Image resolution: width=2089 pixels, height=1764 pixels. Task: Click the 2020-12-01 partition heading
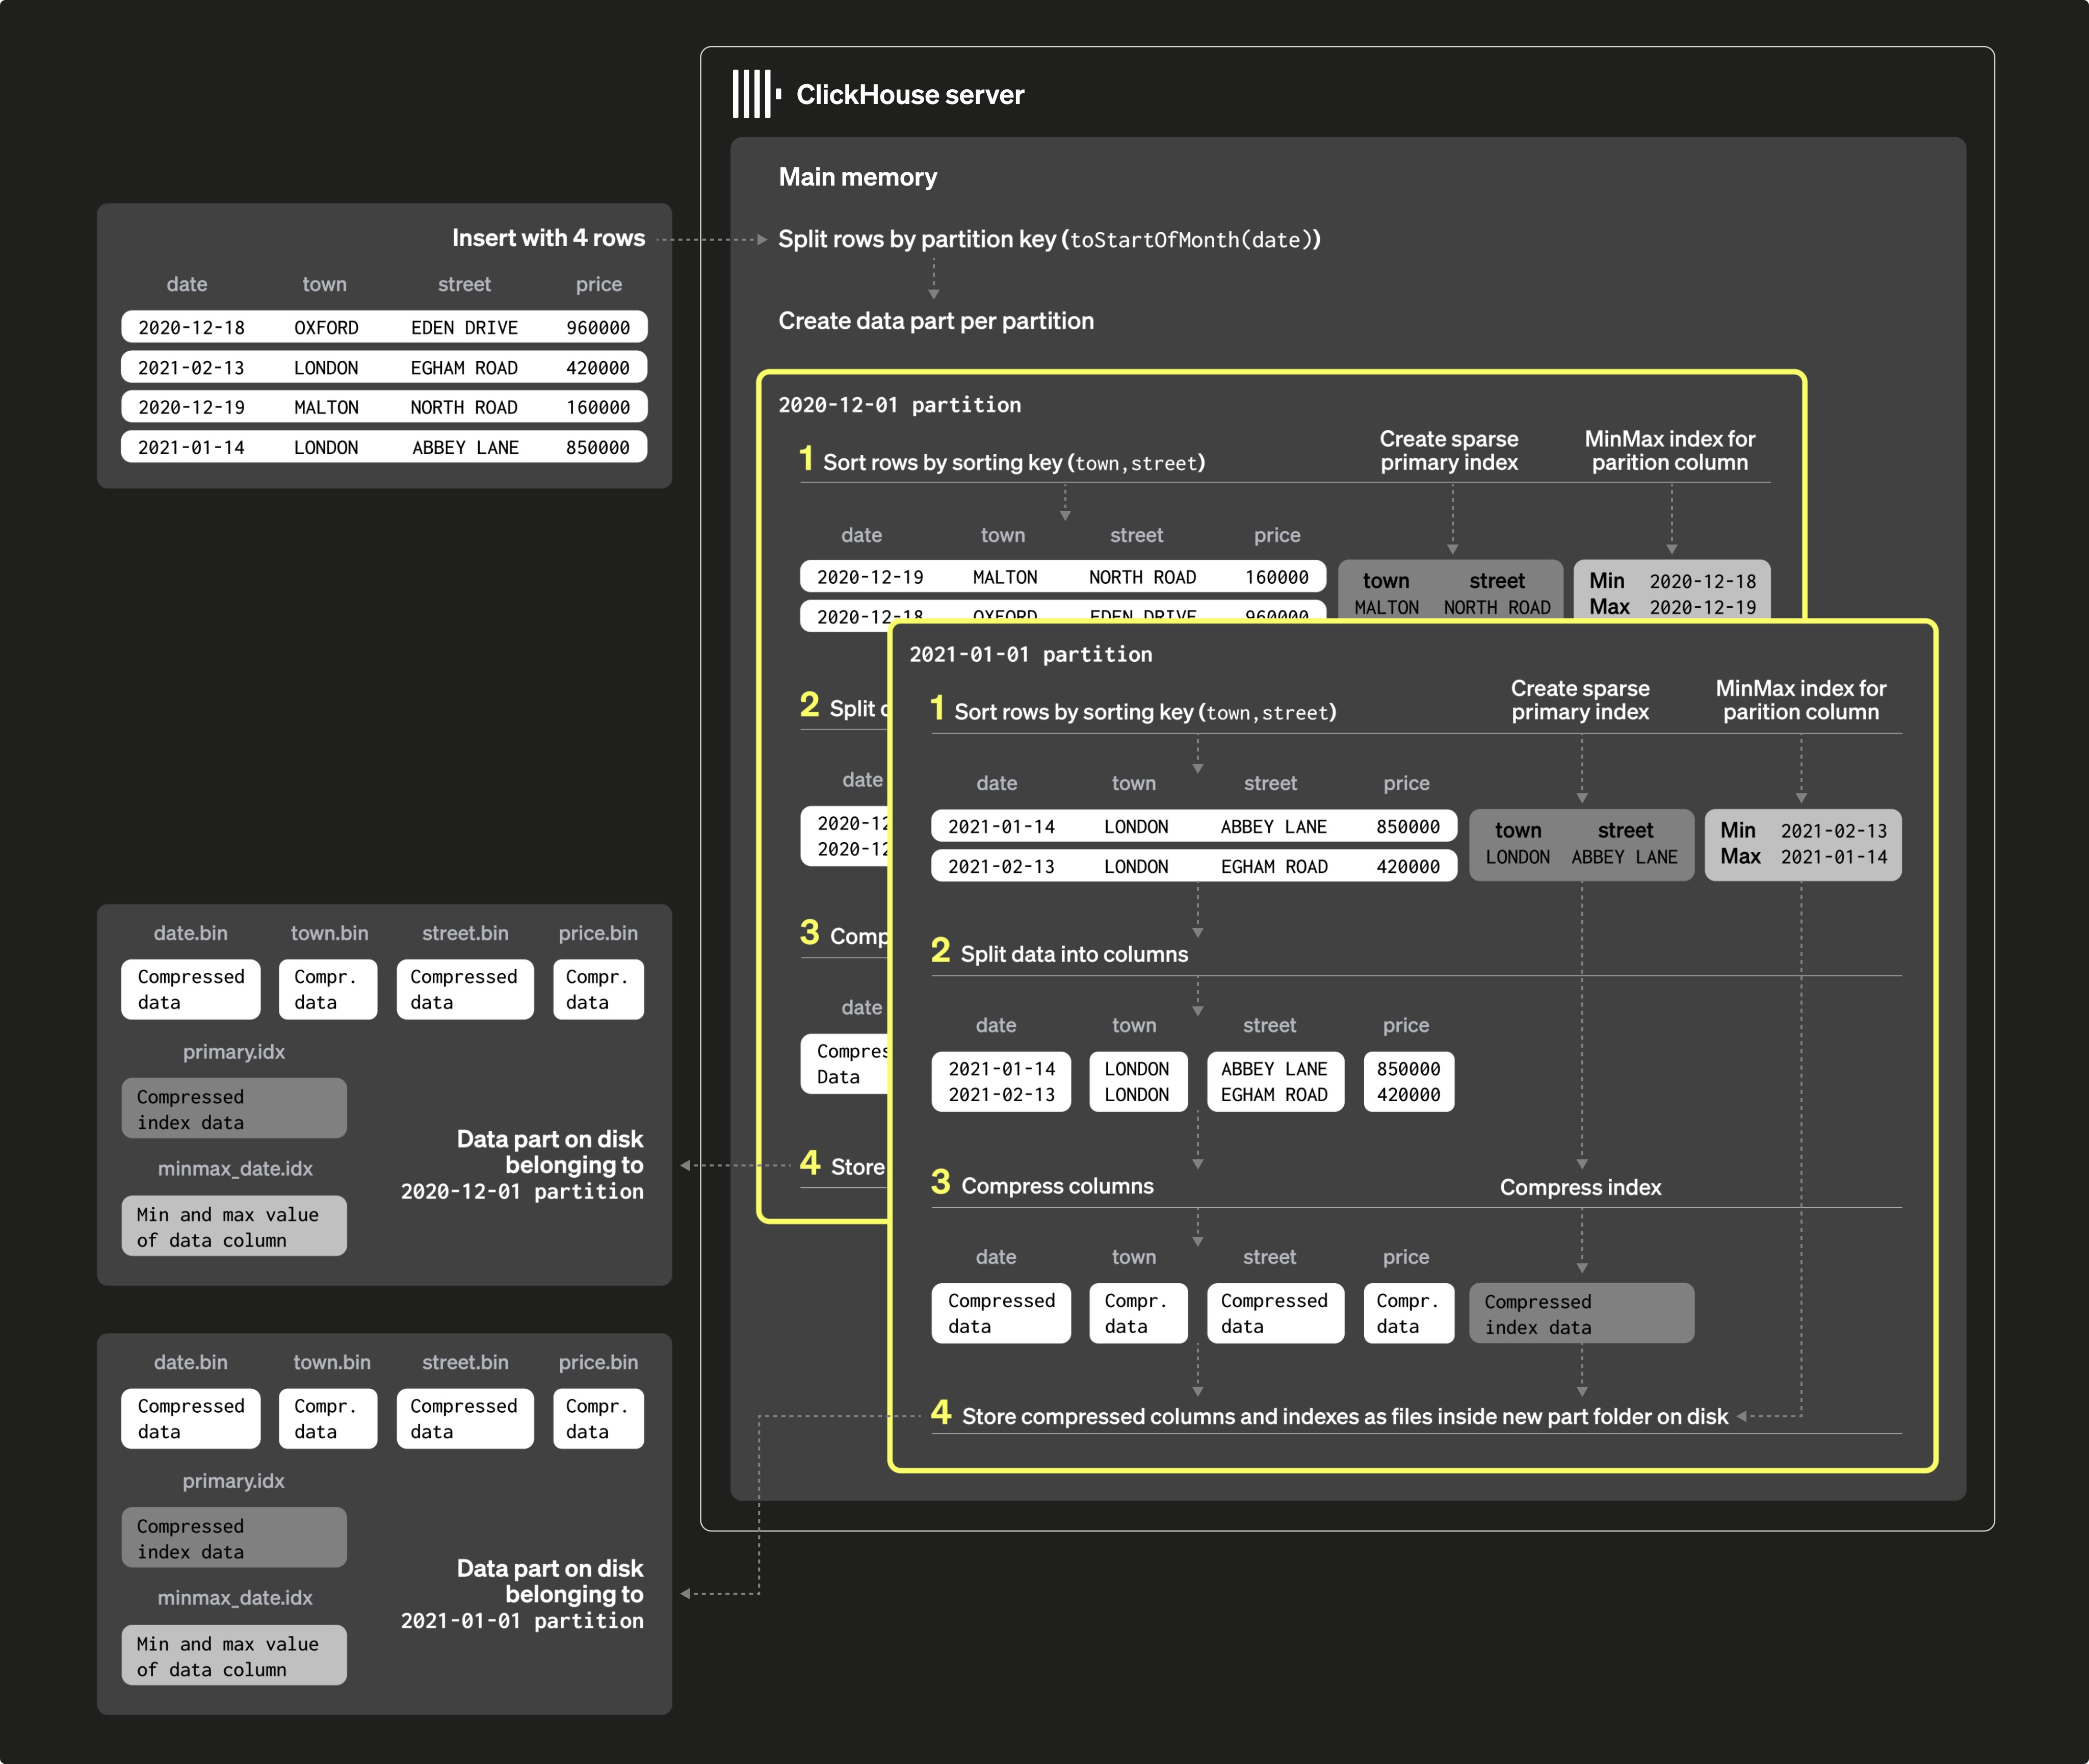click(899, 405)
